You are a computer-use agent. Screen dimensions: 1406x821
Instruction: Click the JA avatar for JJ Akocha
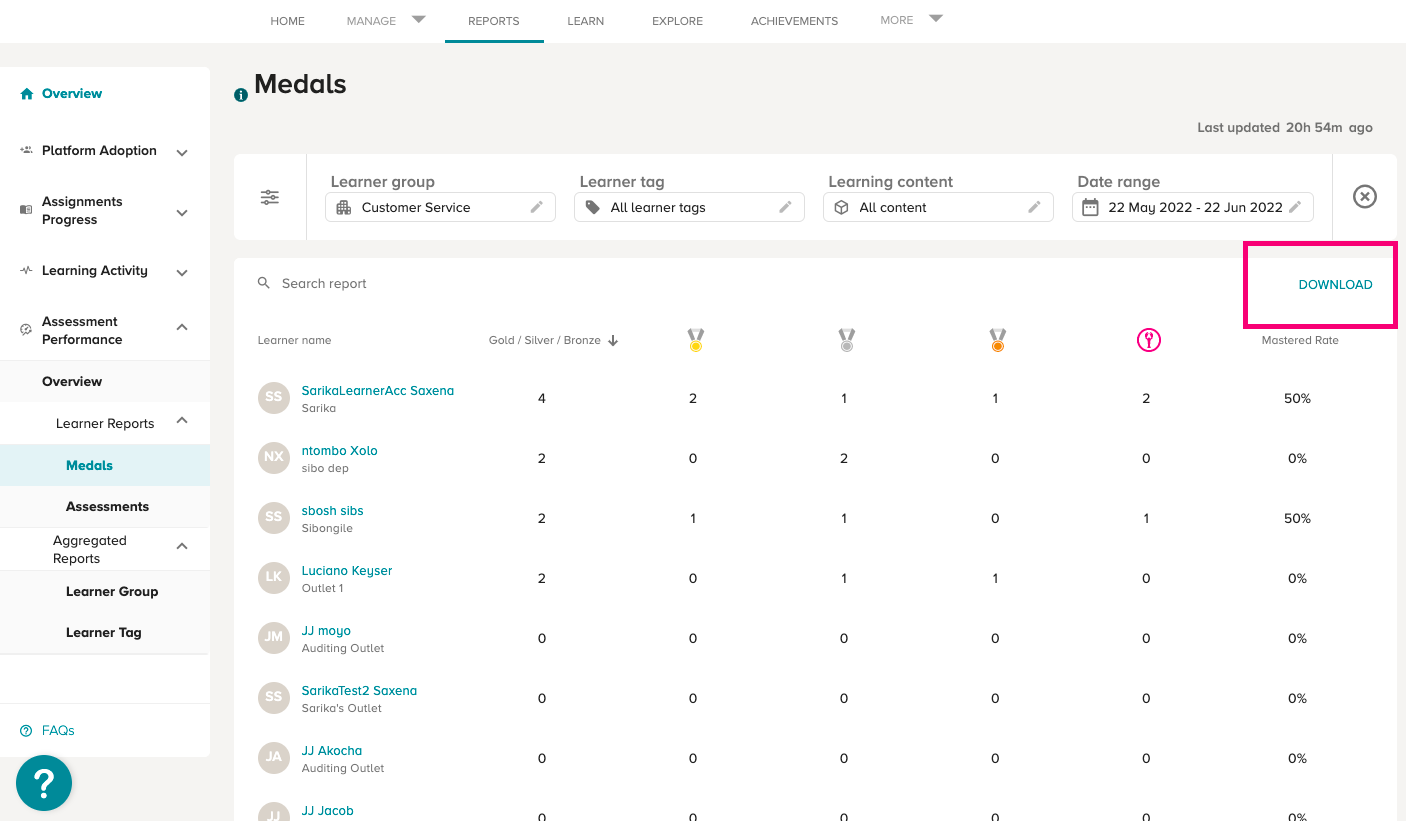click(x=274, y=758)
